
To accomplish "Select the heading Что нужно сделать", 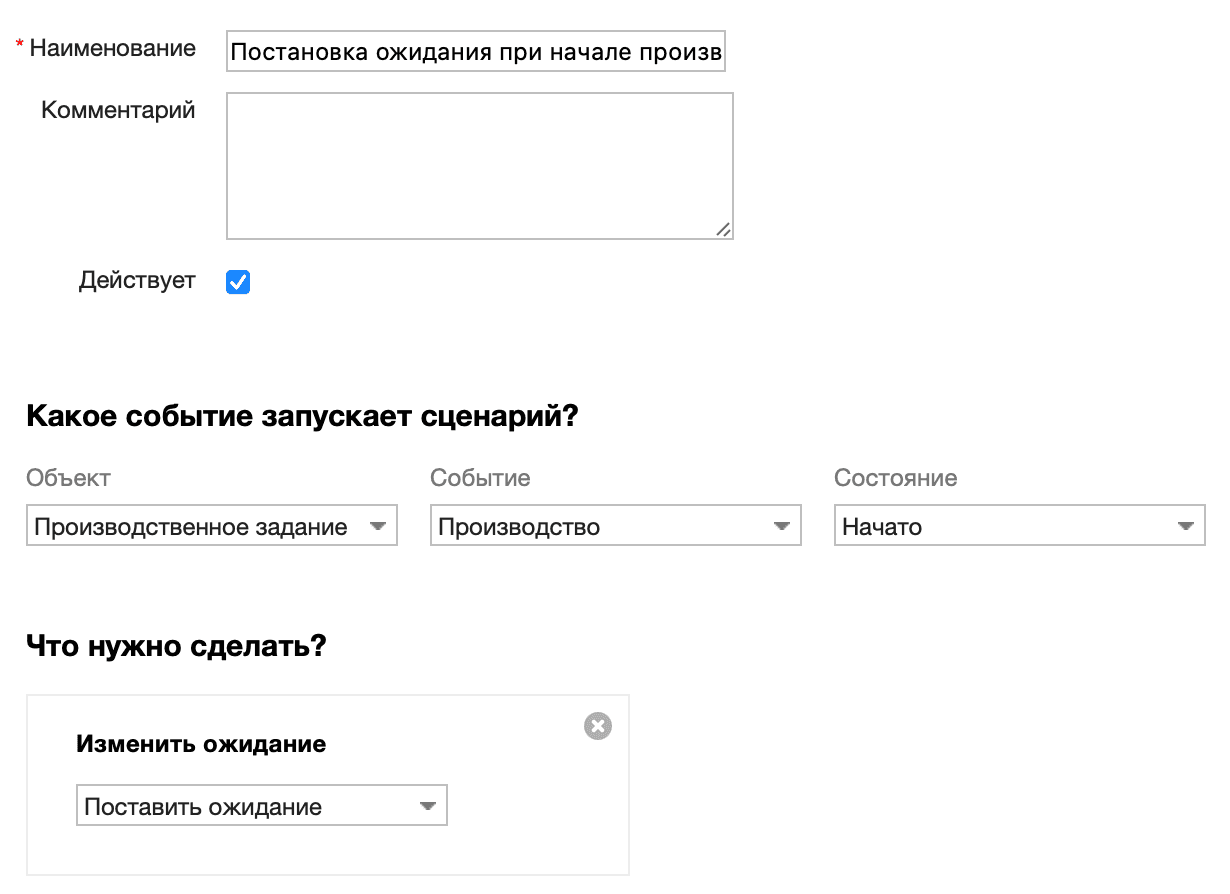I will [175, 645].
